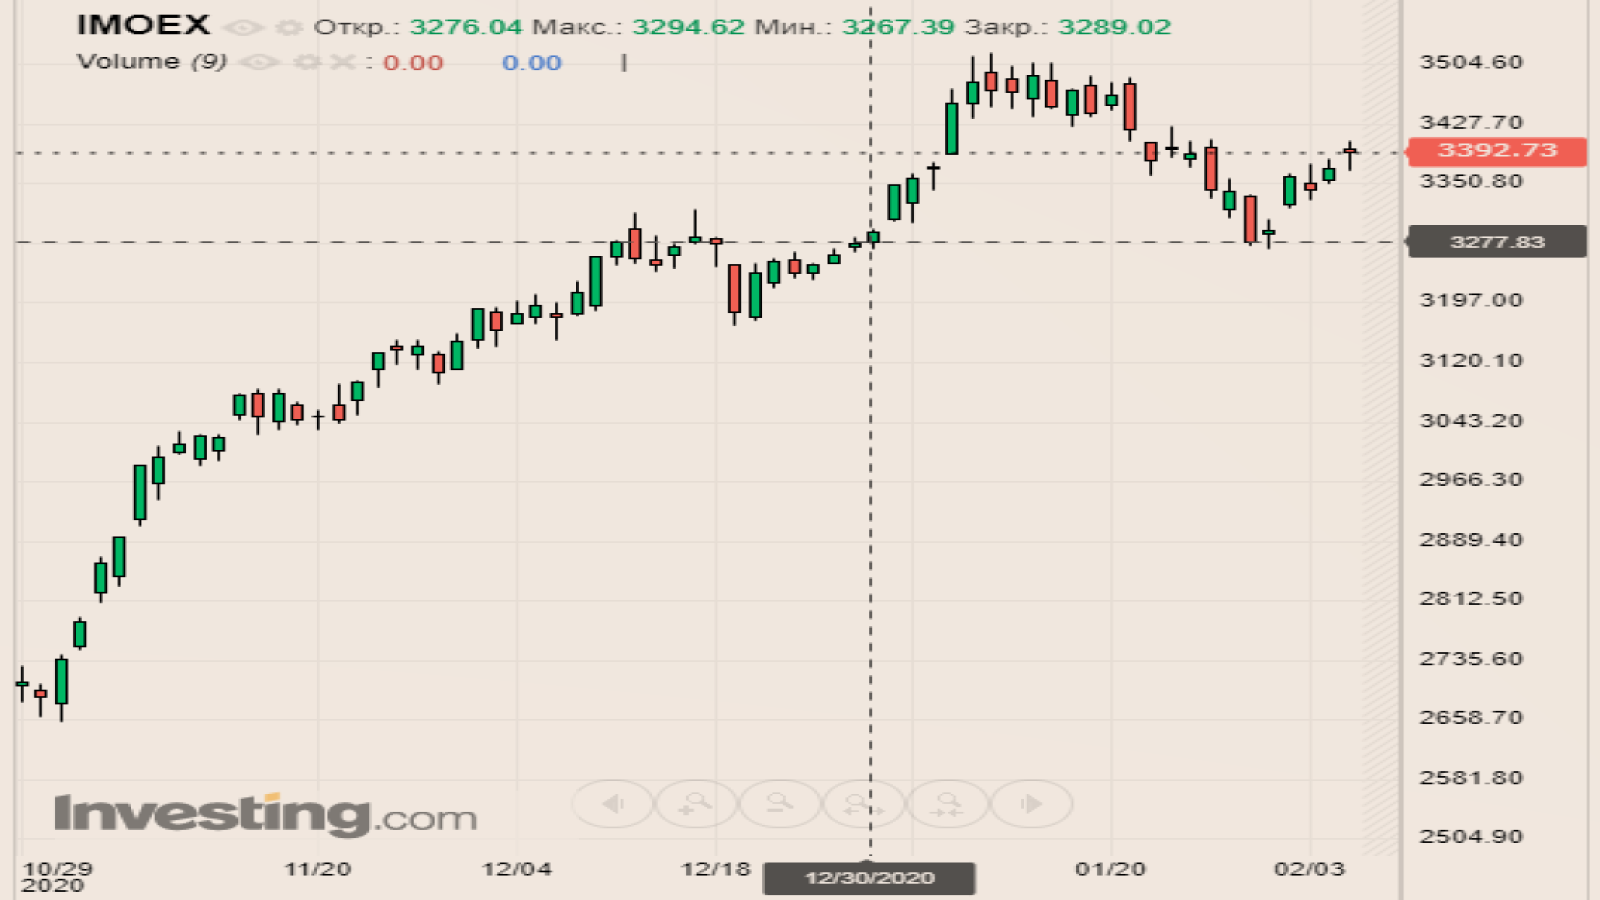This screenshot has height=900, width=1600.
Task: Click time axis label 02/03
Action: (x=1309, y=869)
